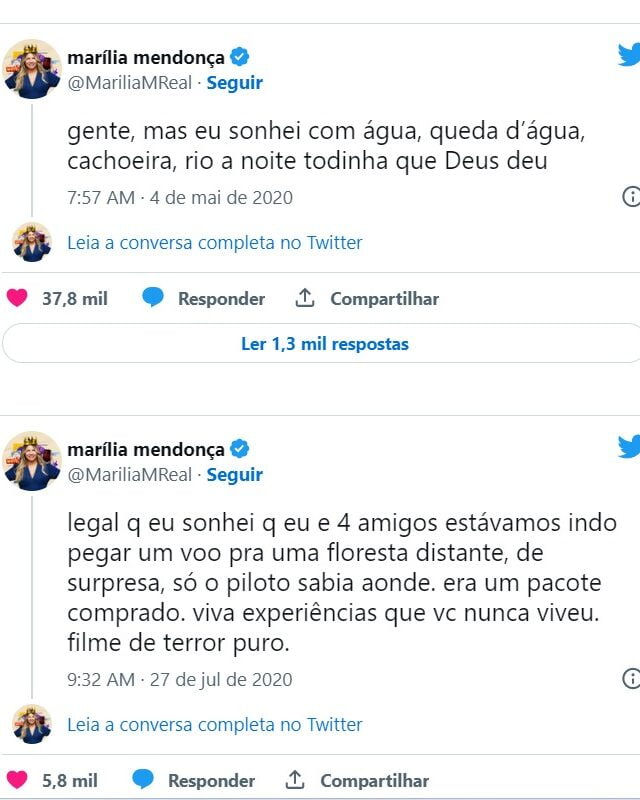Open the @MariliaMReal handle in second tweet
640x800 pixels.
pos(130,474)
